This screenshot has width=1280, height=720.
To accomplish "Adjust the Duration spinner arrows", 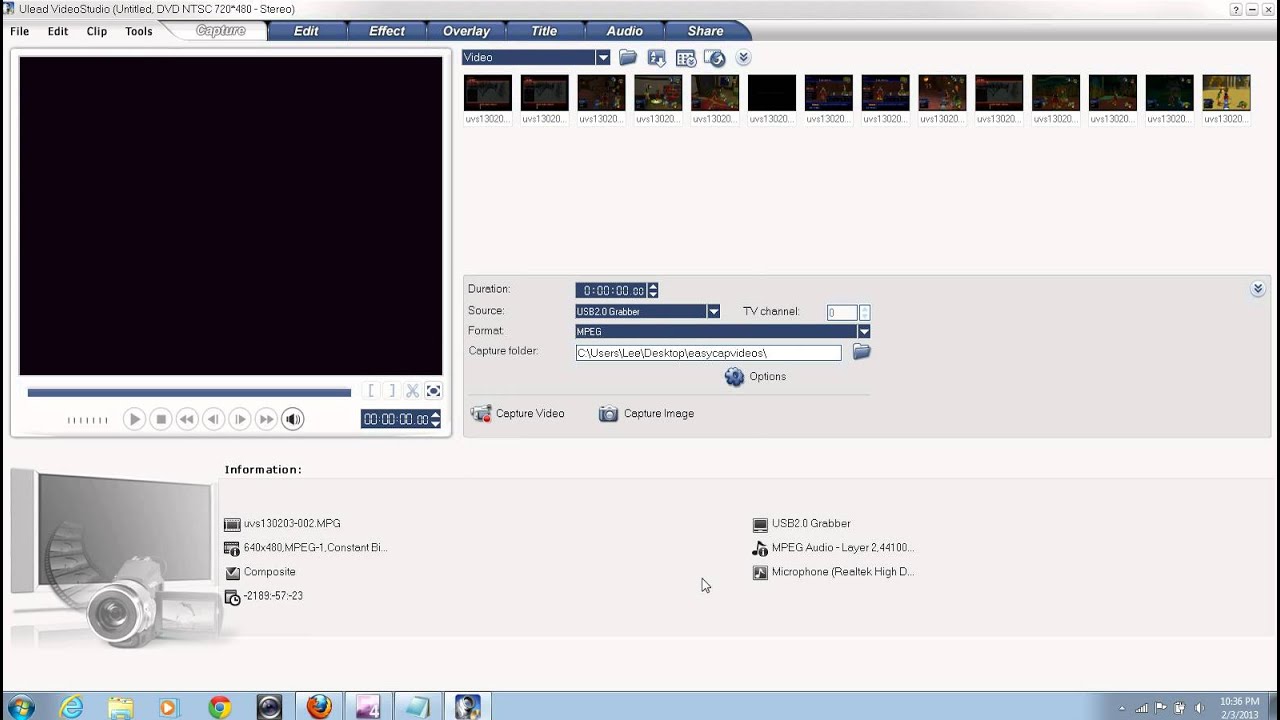I will 653,291.
